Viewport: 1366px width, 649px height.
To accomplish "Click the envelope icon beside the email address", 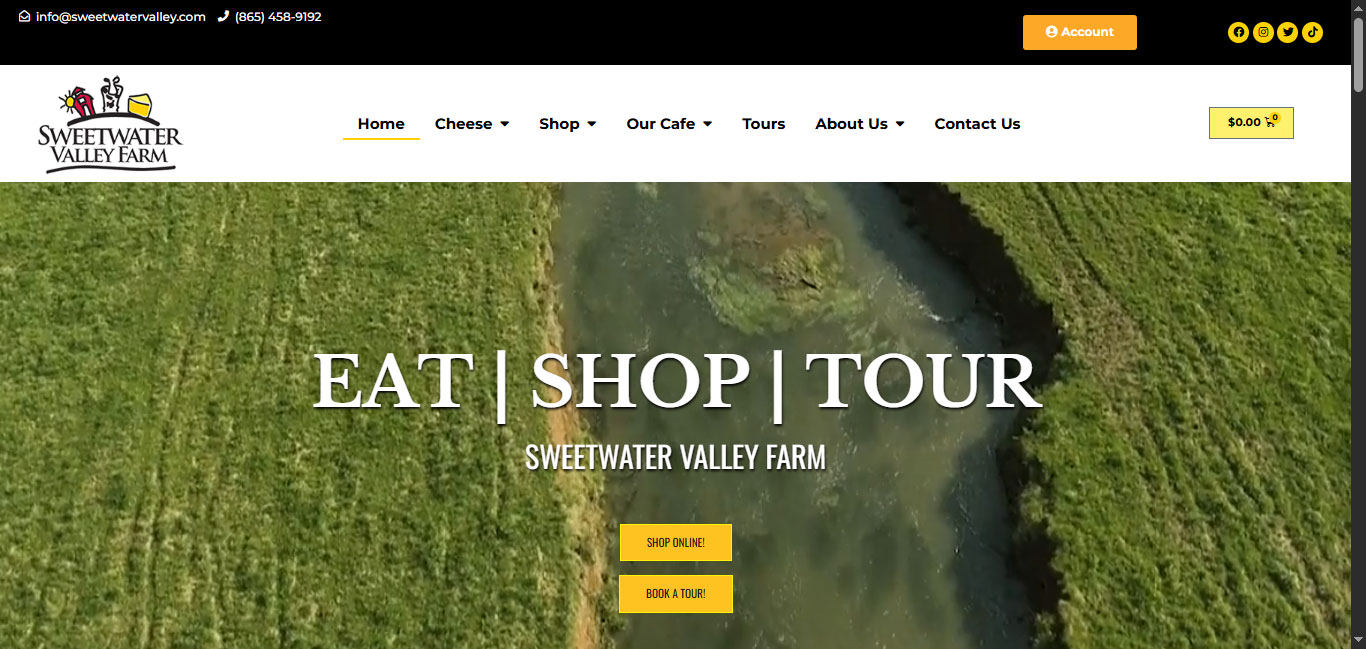I will (x=24, y=17).
